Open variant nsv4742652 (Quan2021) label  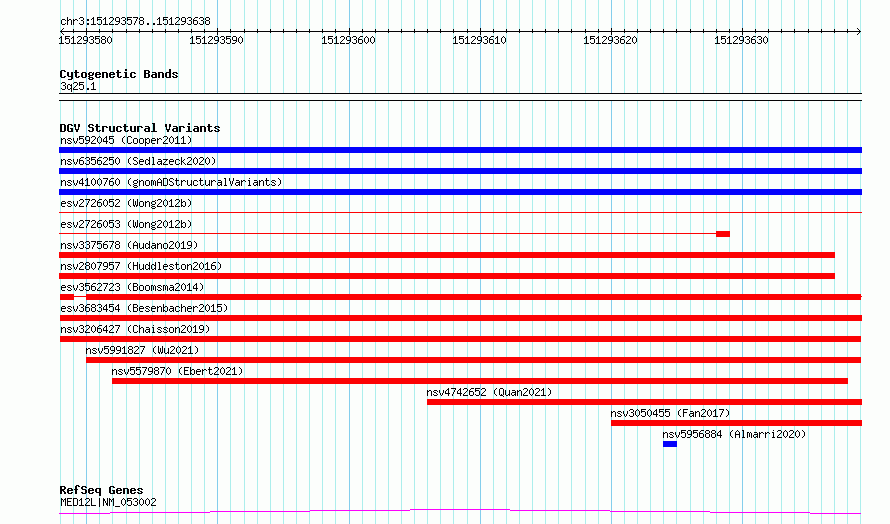click(x=489, y=392)
